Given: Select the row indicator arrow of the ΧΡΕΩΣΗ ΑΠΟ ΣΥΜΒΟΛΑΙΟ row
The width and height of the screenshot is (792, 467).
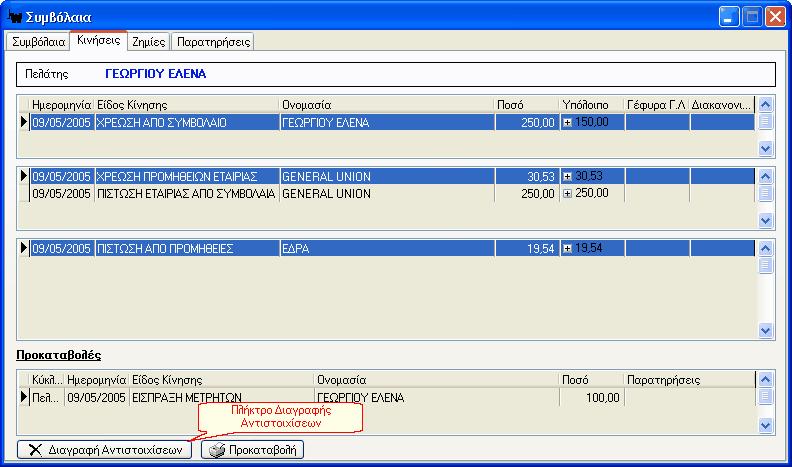Looking at the screenshot, I should 24,122.
